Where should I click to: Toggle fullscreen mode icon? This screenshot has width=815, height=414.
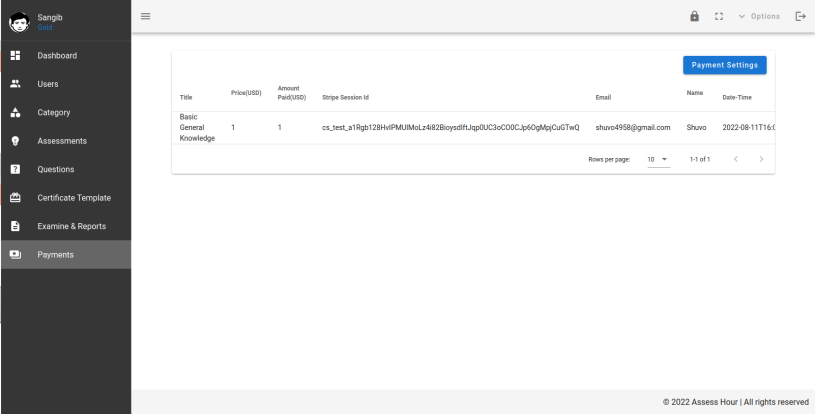click(719, 16)
